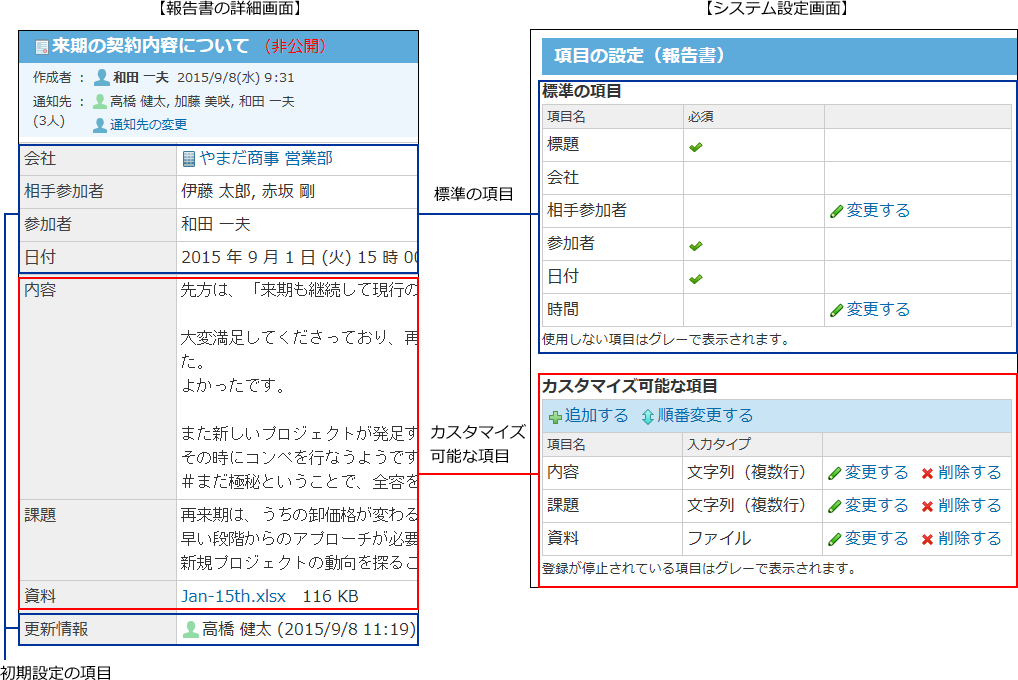Click the building icon beside やまだ商事 営業部
The height and width of the screenshot is (680, 1018).
tap(188, 158)
